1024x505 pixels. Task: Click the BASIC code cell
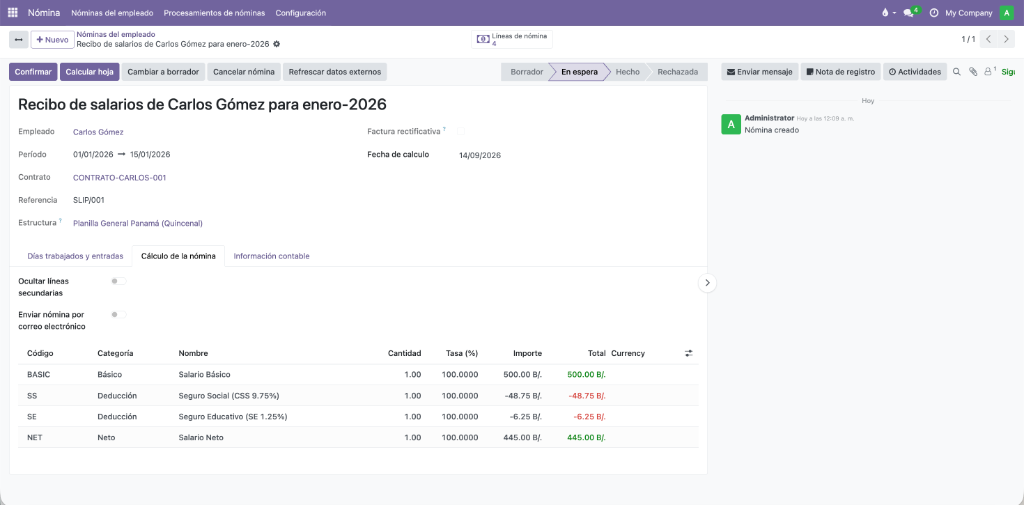pyautogui.click(x=39, y=375)
